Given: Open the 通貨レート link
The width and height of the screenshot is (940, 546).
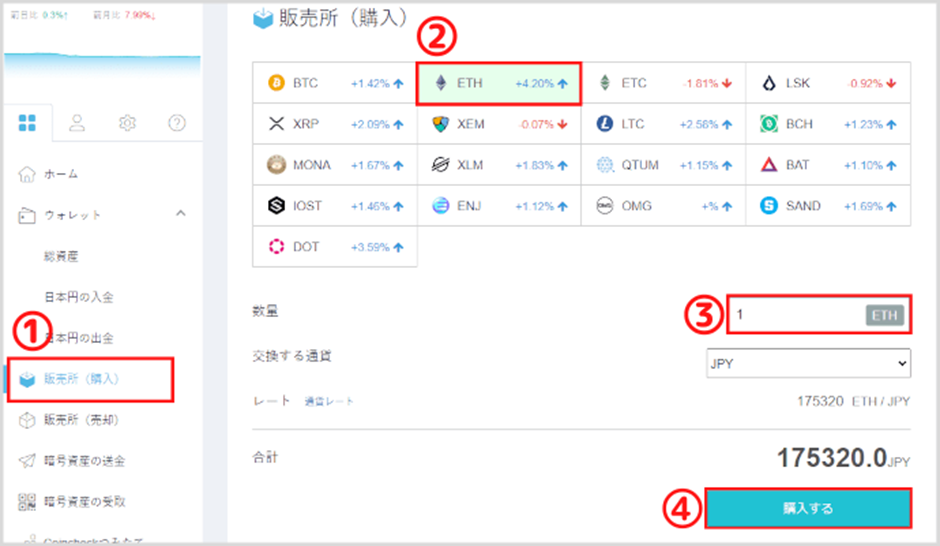Looking at the screenshot, I should coord(329,401).
